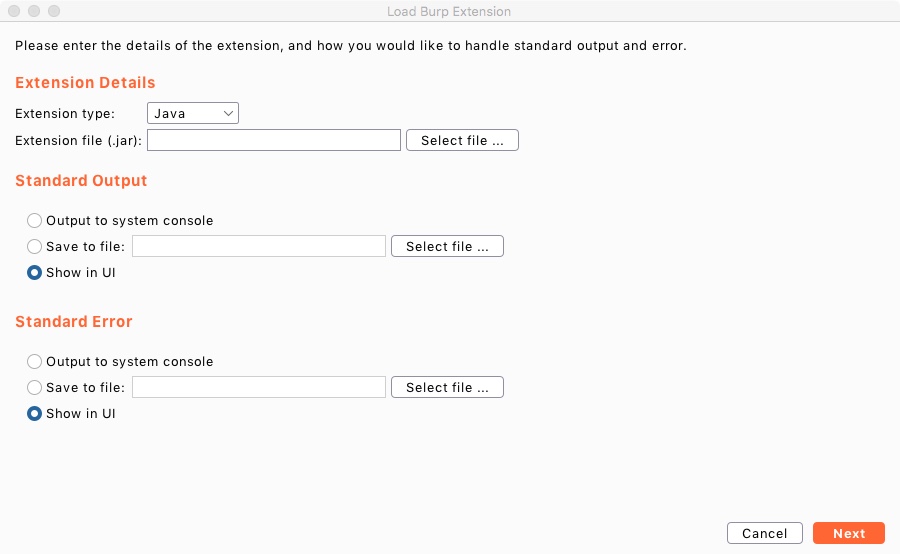Click the red close window button
900x554 pixels.
pyautogui.click(x=14, y=11)
